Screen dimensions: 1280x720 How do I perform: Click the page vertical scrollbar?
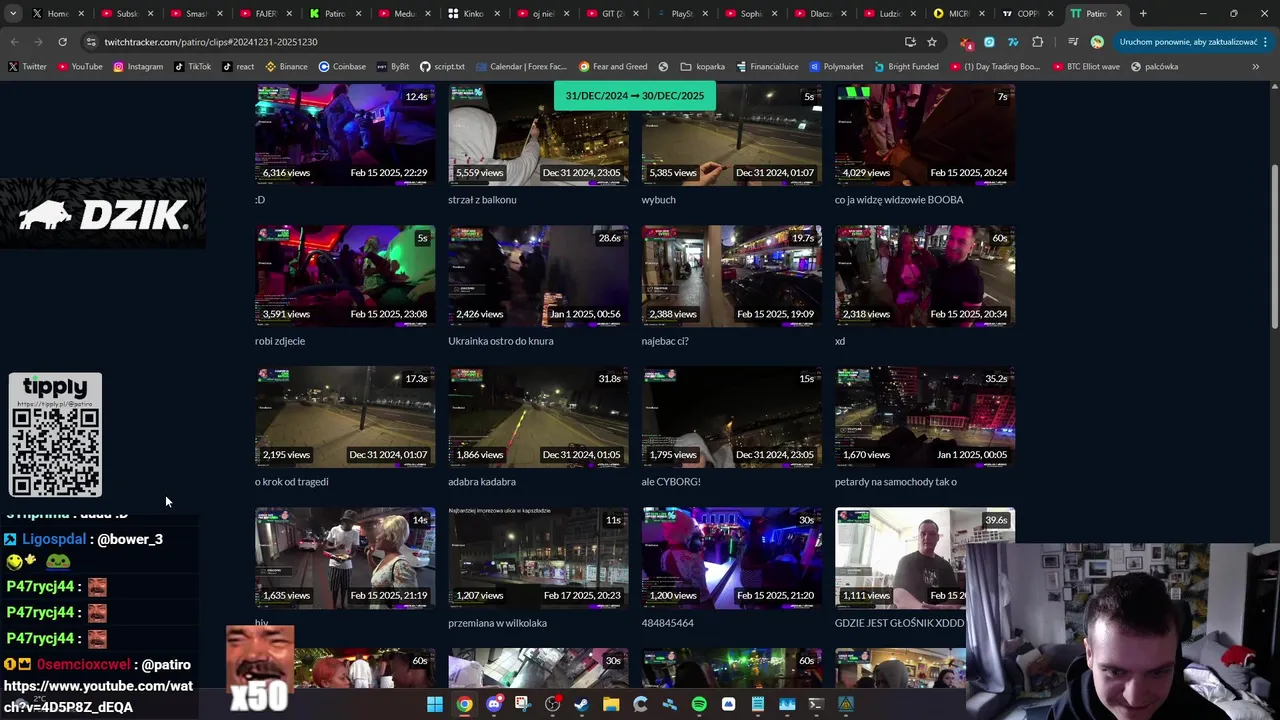pos(1274,245)
